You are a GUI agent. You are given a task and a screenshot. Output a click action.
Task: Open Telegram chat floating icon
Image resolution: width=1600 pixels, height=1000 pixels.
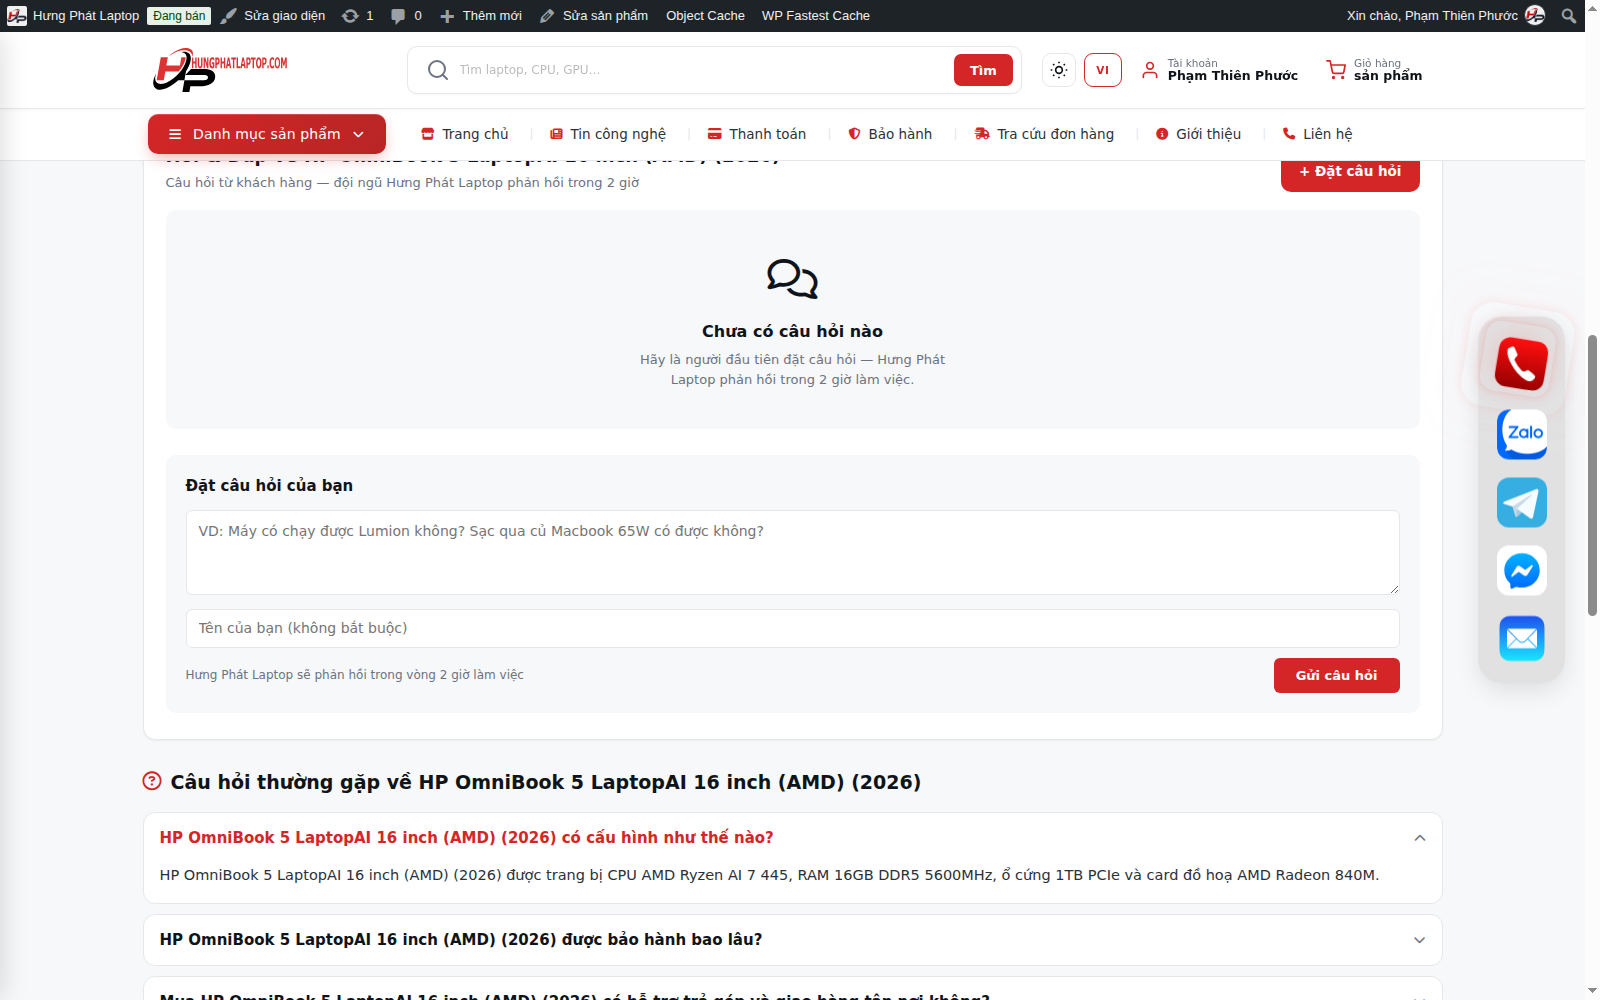[x=1522, y=502]
